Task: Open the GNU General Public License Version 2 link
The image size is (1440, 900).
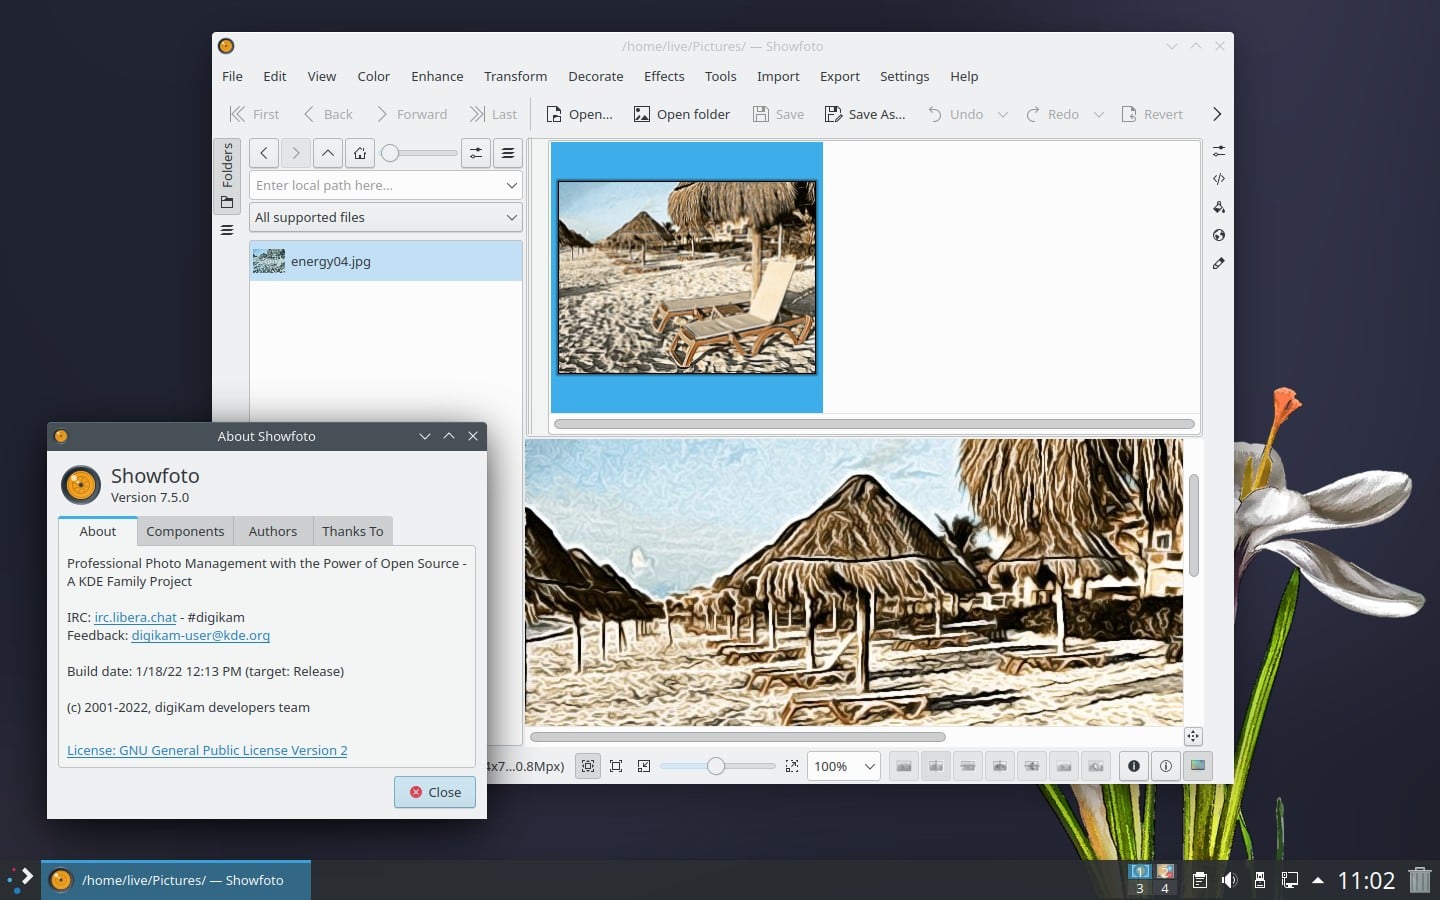Action: tap(207, 750)
